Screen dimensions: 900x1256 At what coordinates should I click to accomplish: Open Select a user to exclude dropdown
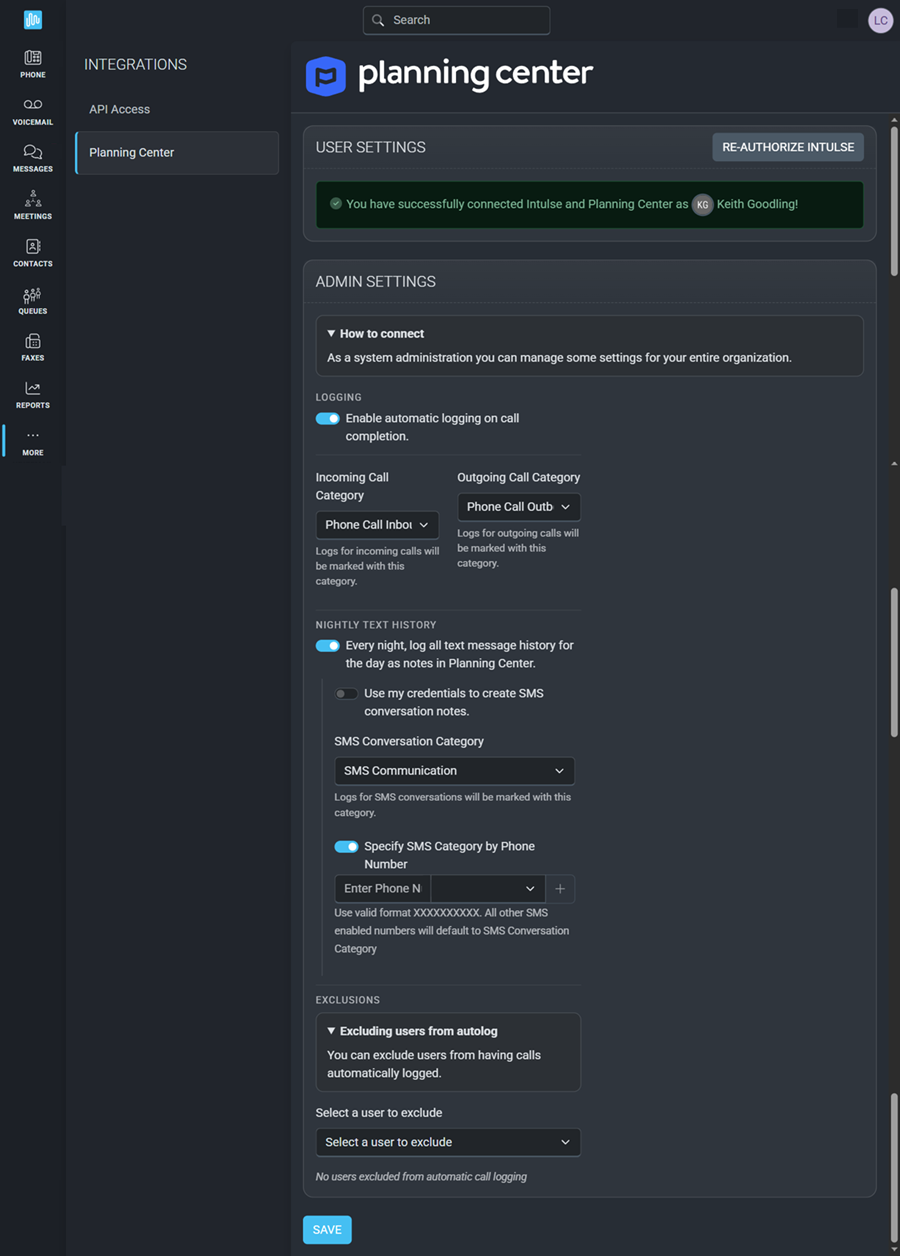pyautogui.click(x=447, y=1142)
